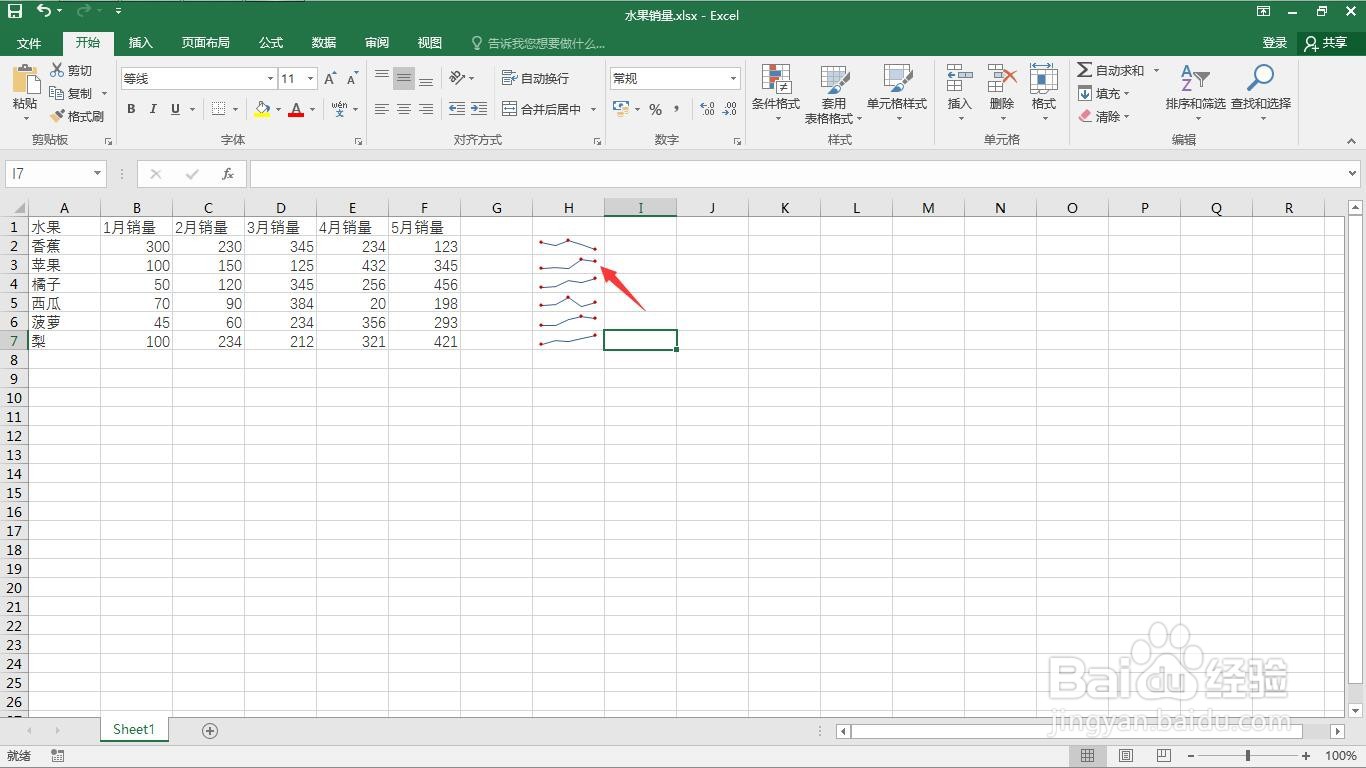
Task: Click the insert function fx icon
Action: point(228,174)
